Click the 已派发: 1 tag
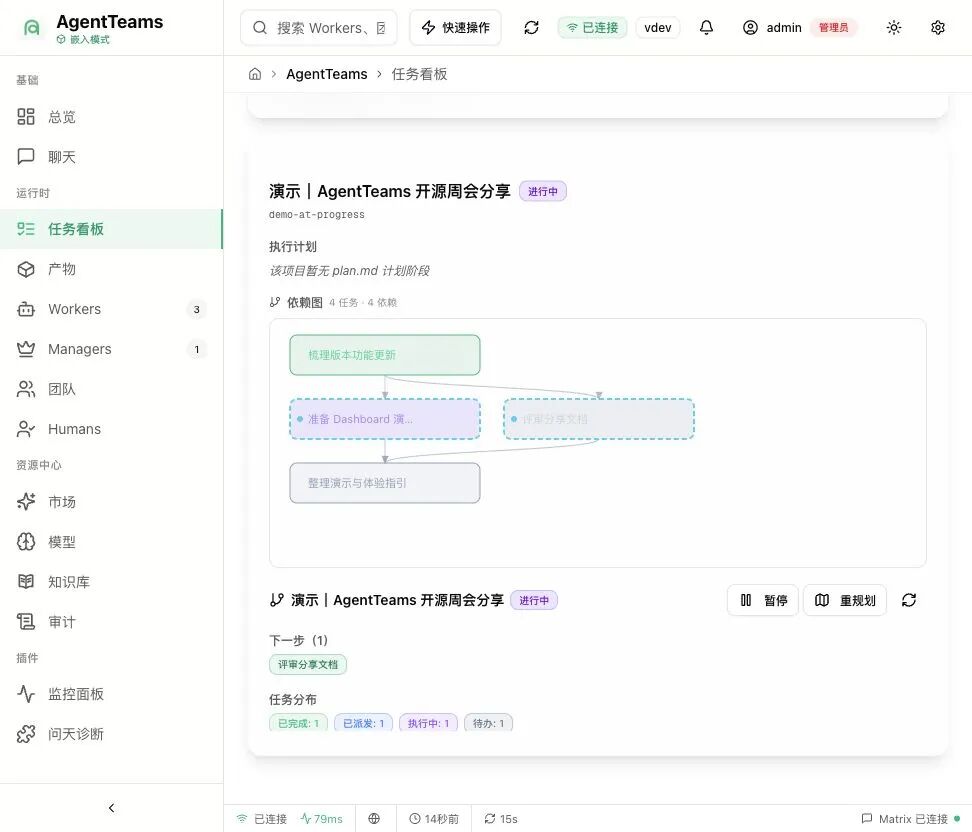The height and width of the screenshot is (832, 972). coord(363,723)
